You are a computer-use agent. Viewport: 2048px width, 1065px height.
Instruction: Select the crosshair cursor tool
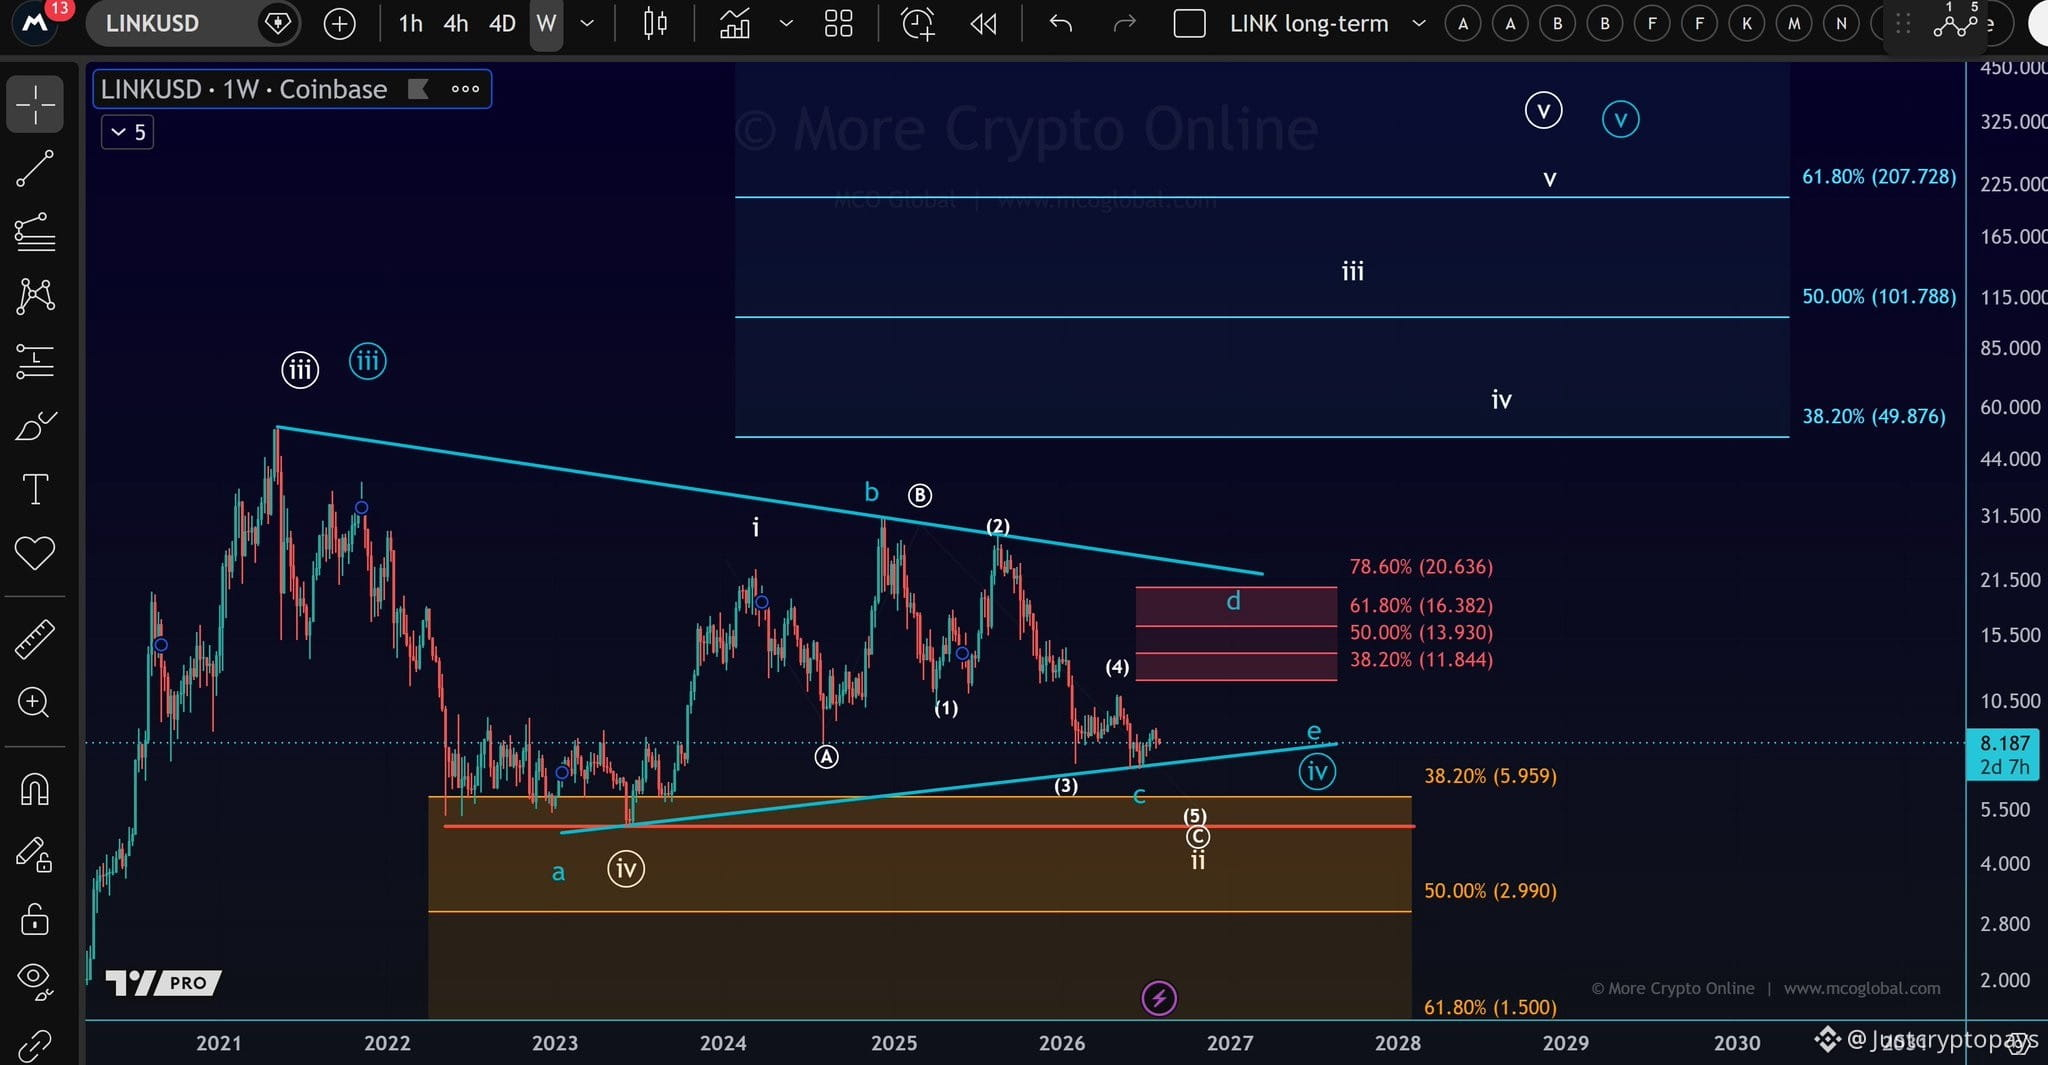[x=35, y=104]
